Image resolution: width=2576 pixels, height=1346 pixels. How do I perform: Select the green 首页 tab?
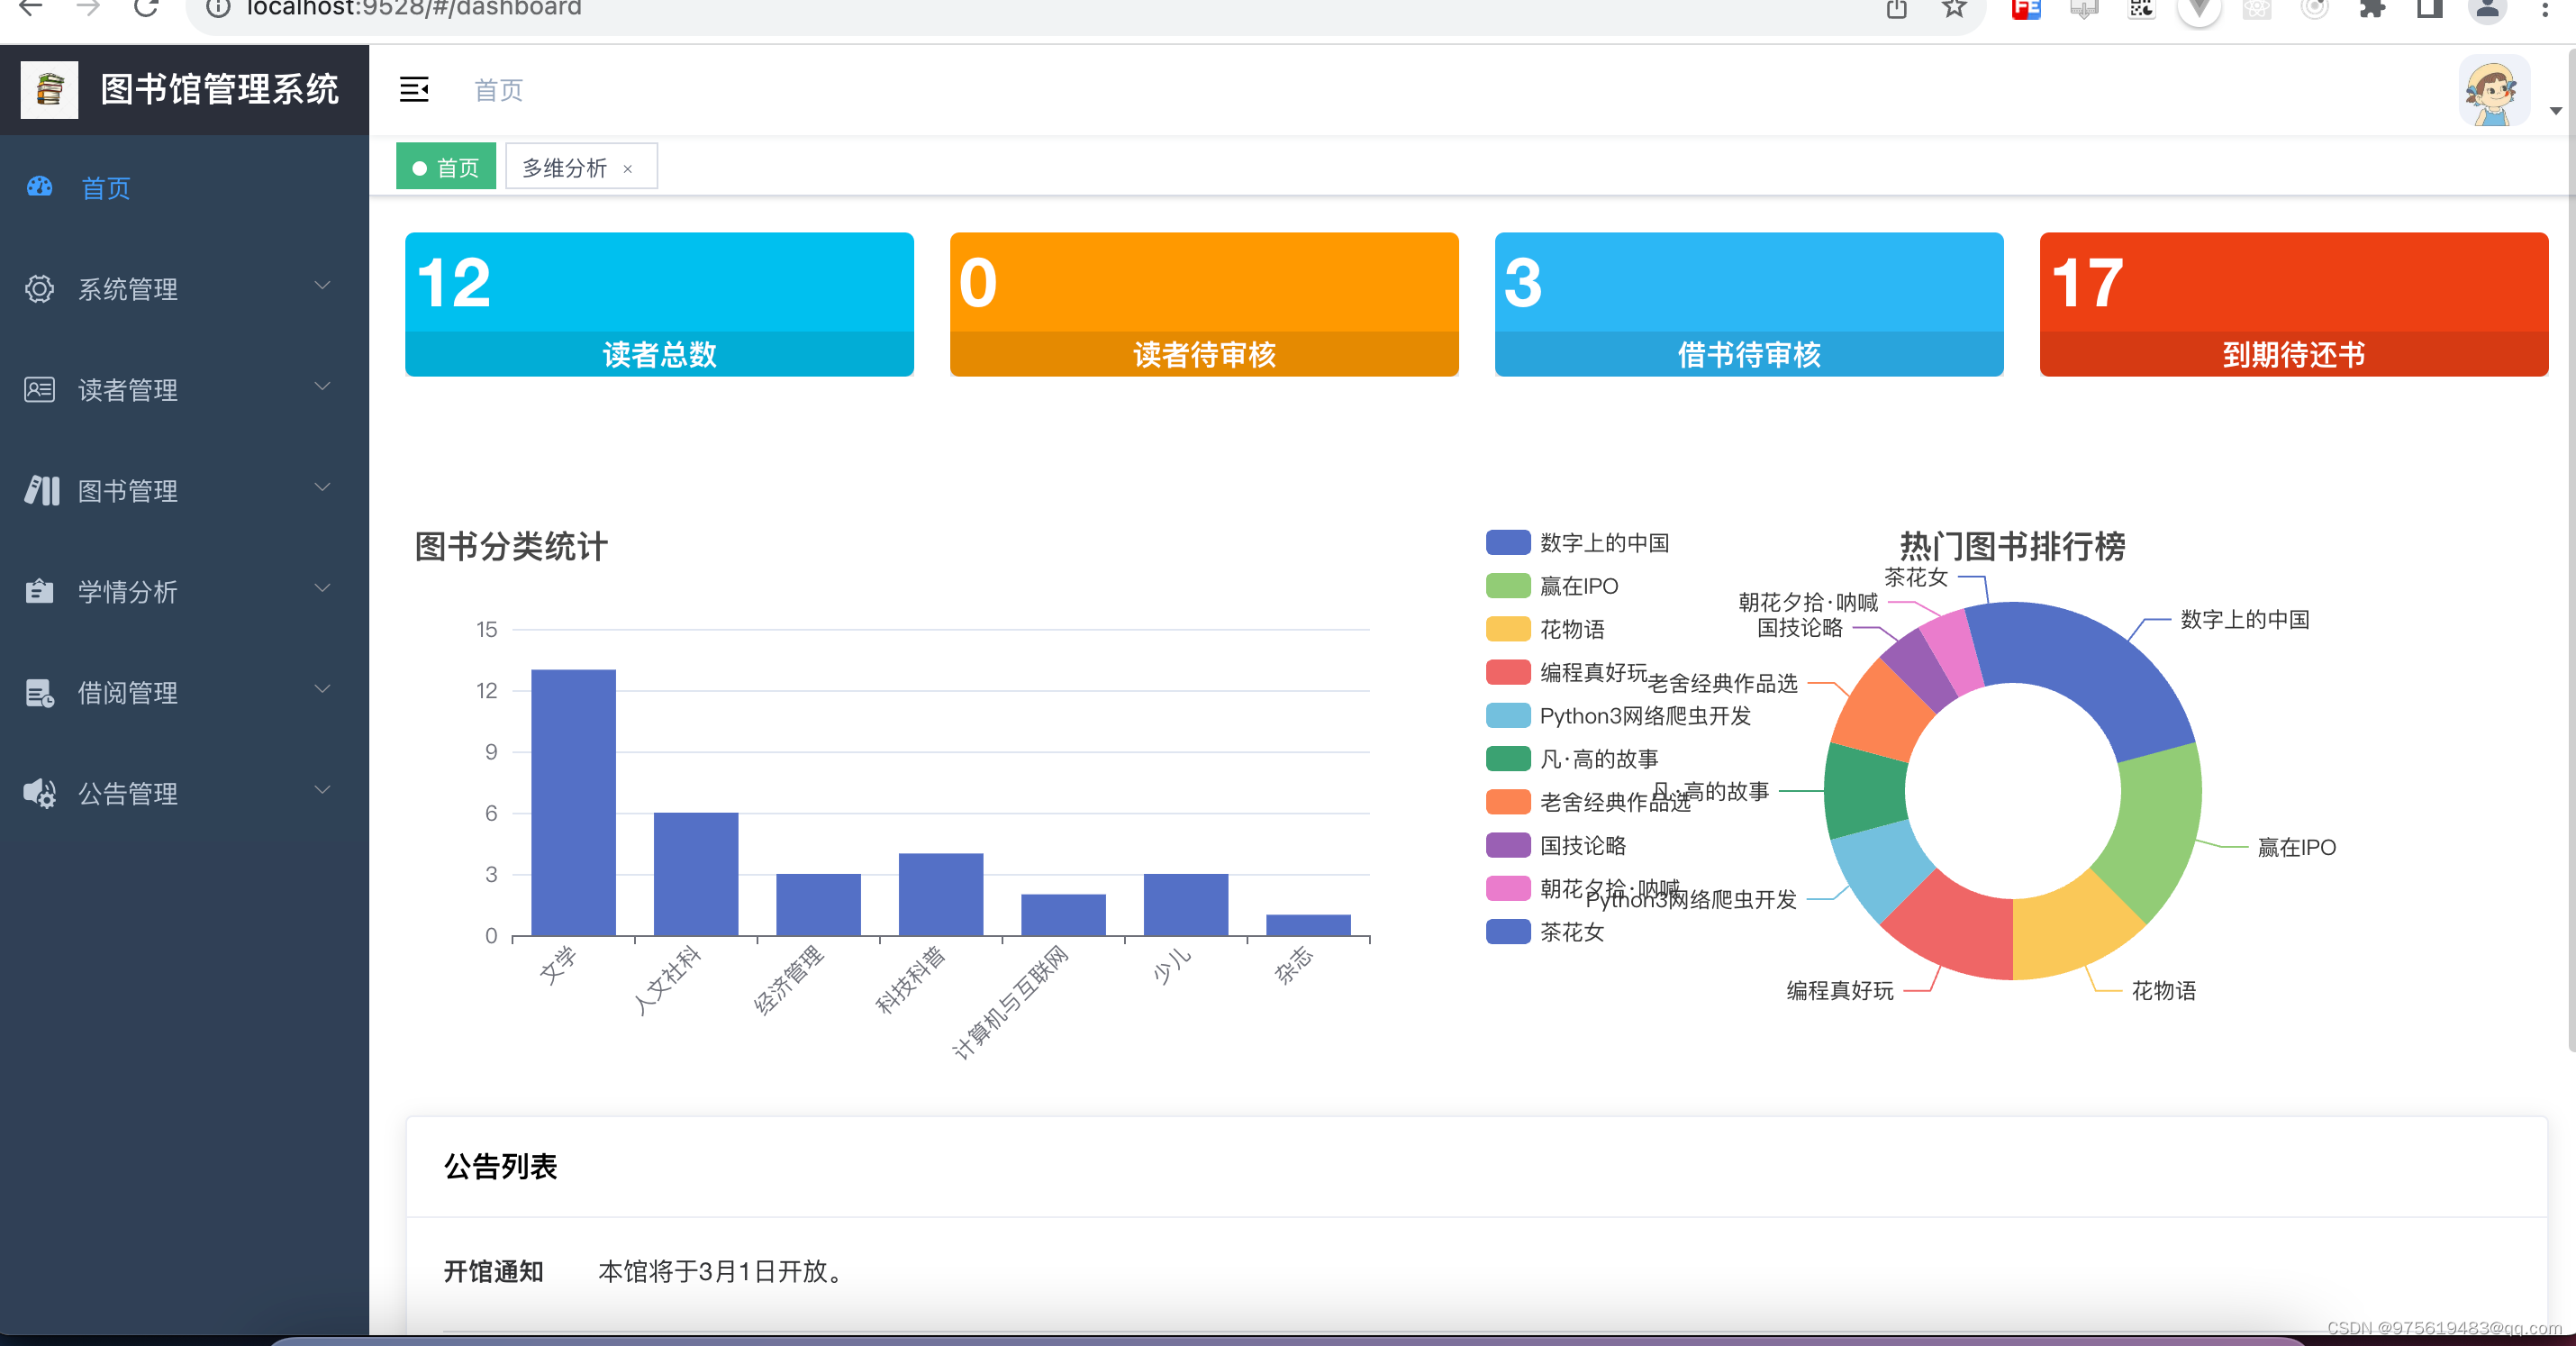click(x=446, y=167)
